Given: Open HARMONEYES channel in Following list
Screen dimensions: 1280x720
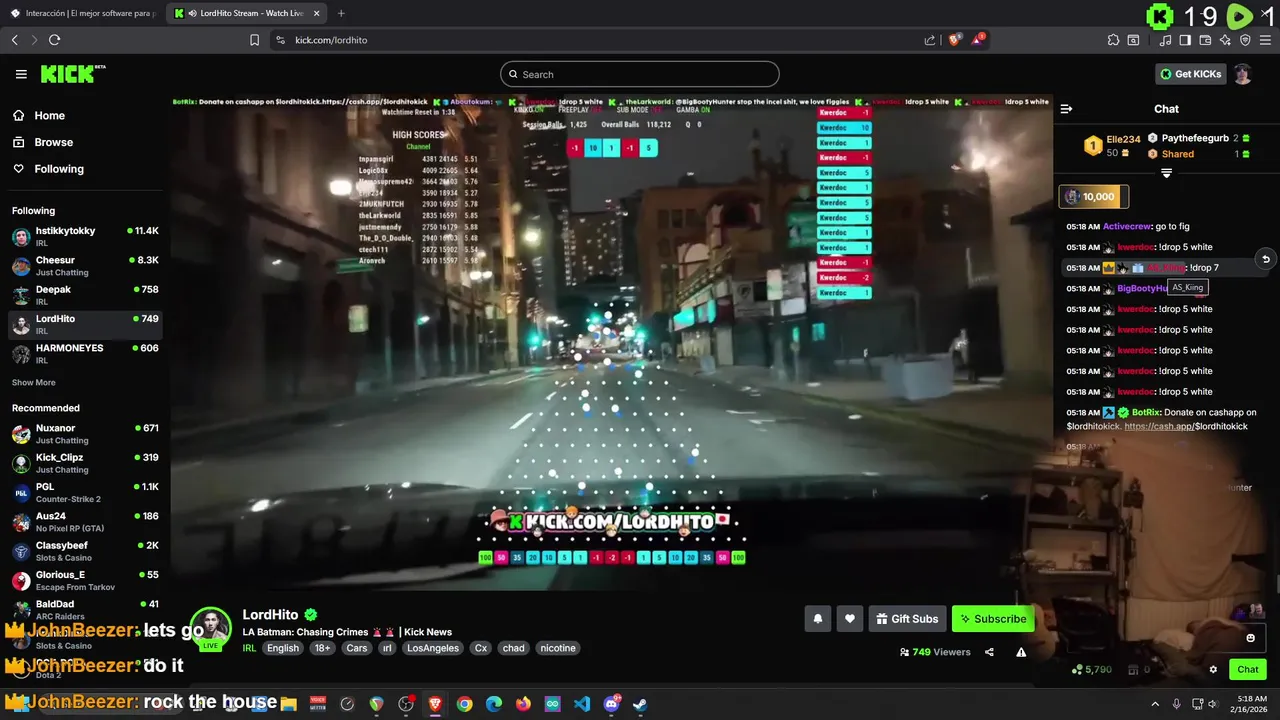Looking at the screenshot, I should [x=85, y=353].
